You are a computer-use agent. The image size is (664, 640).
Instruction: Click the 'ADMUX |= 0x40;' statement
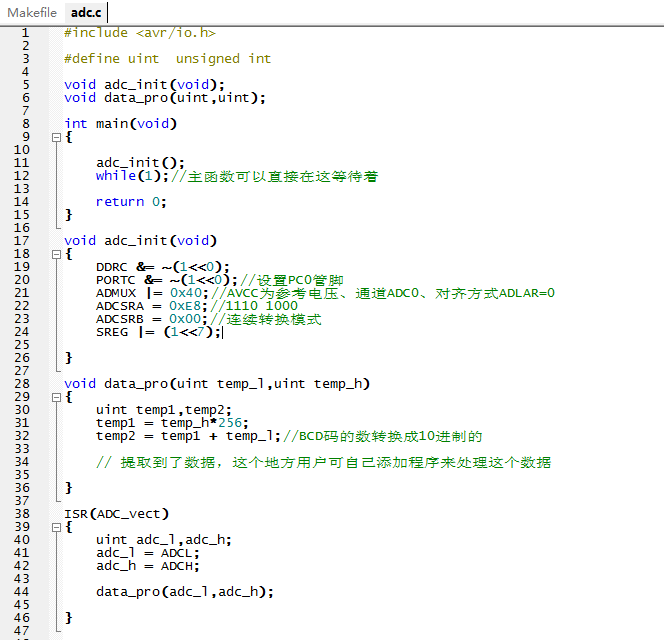point(152,293)
